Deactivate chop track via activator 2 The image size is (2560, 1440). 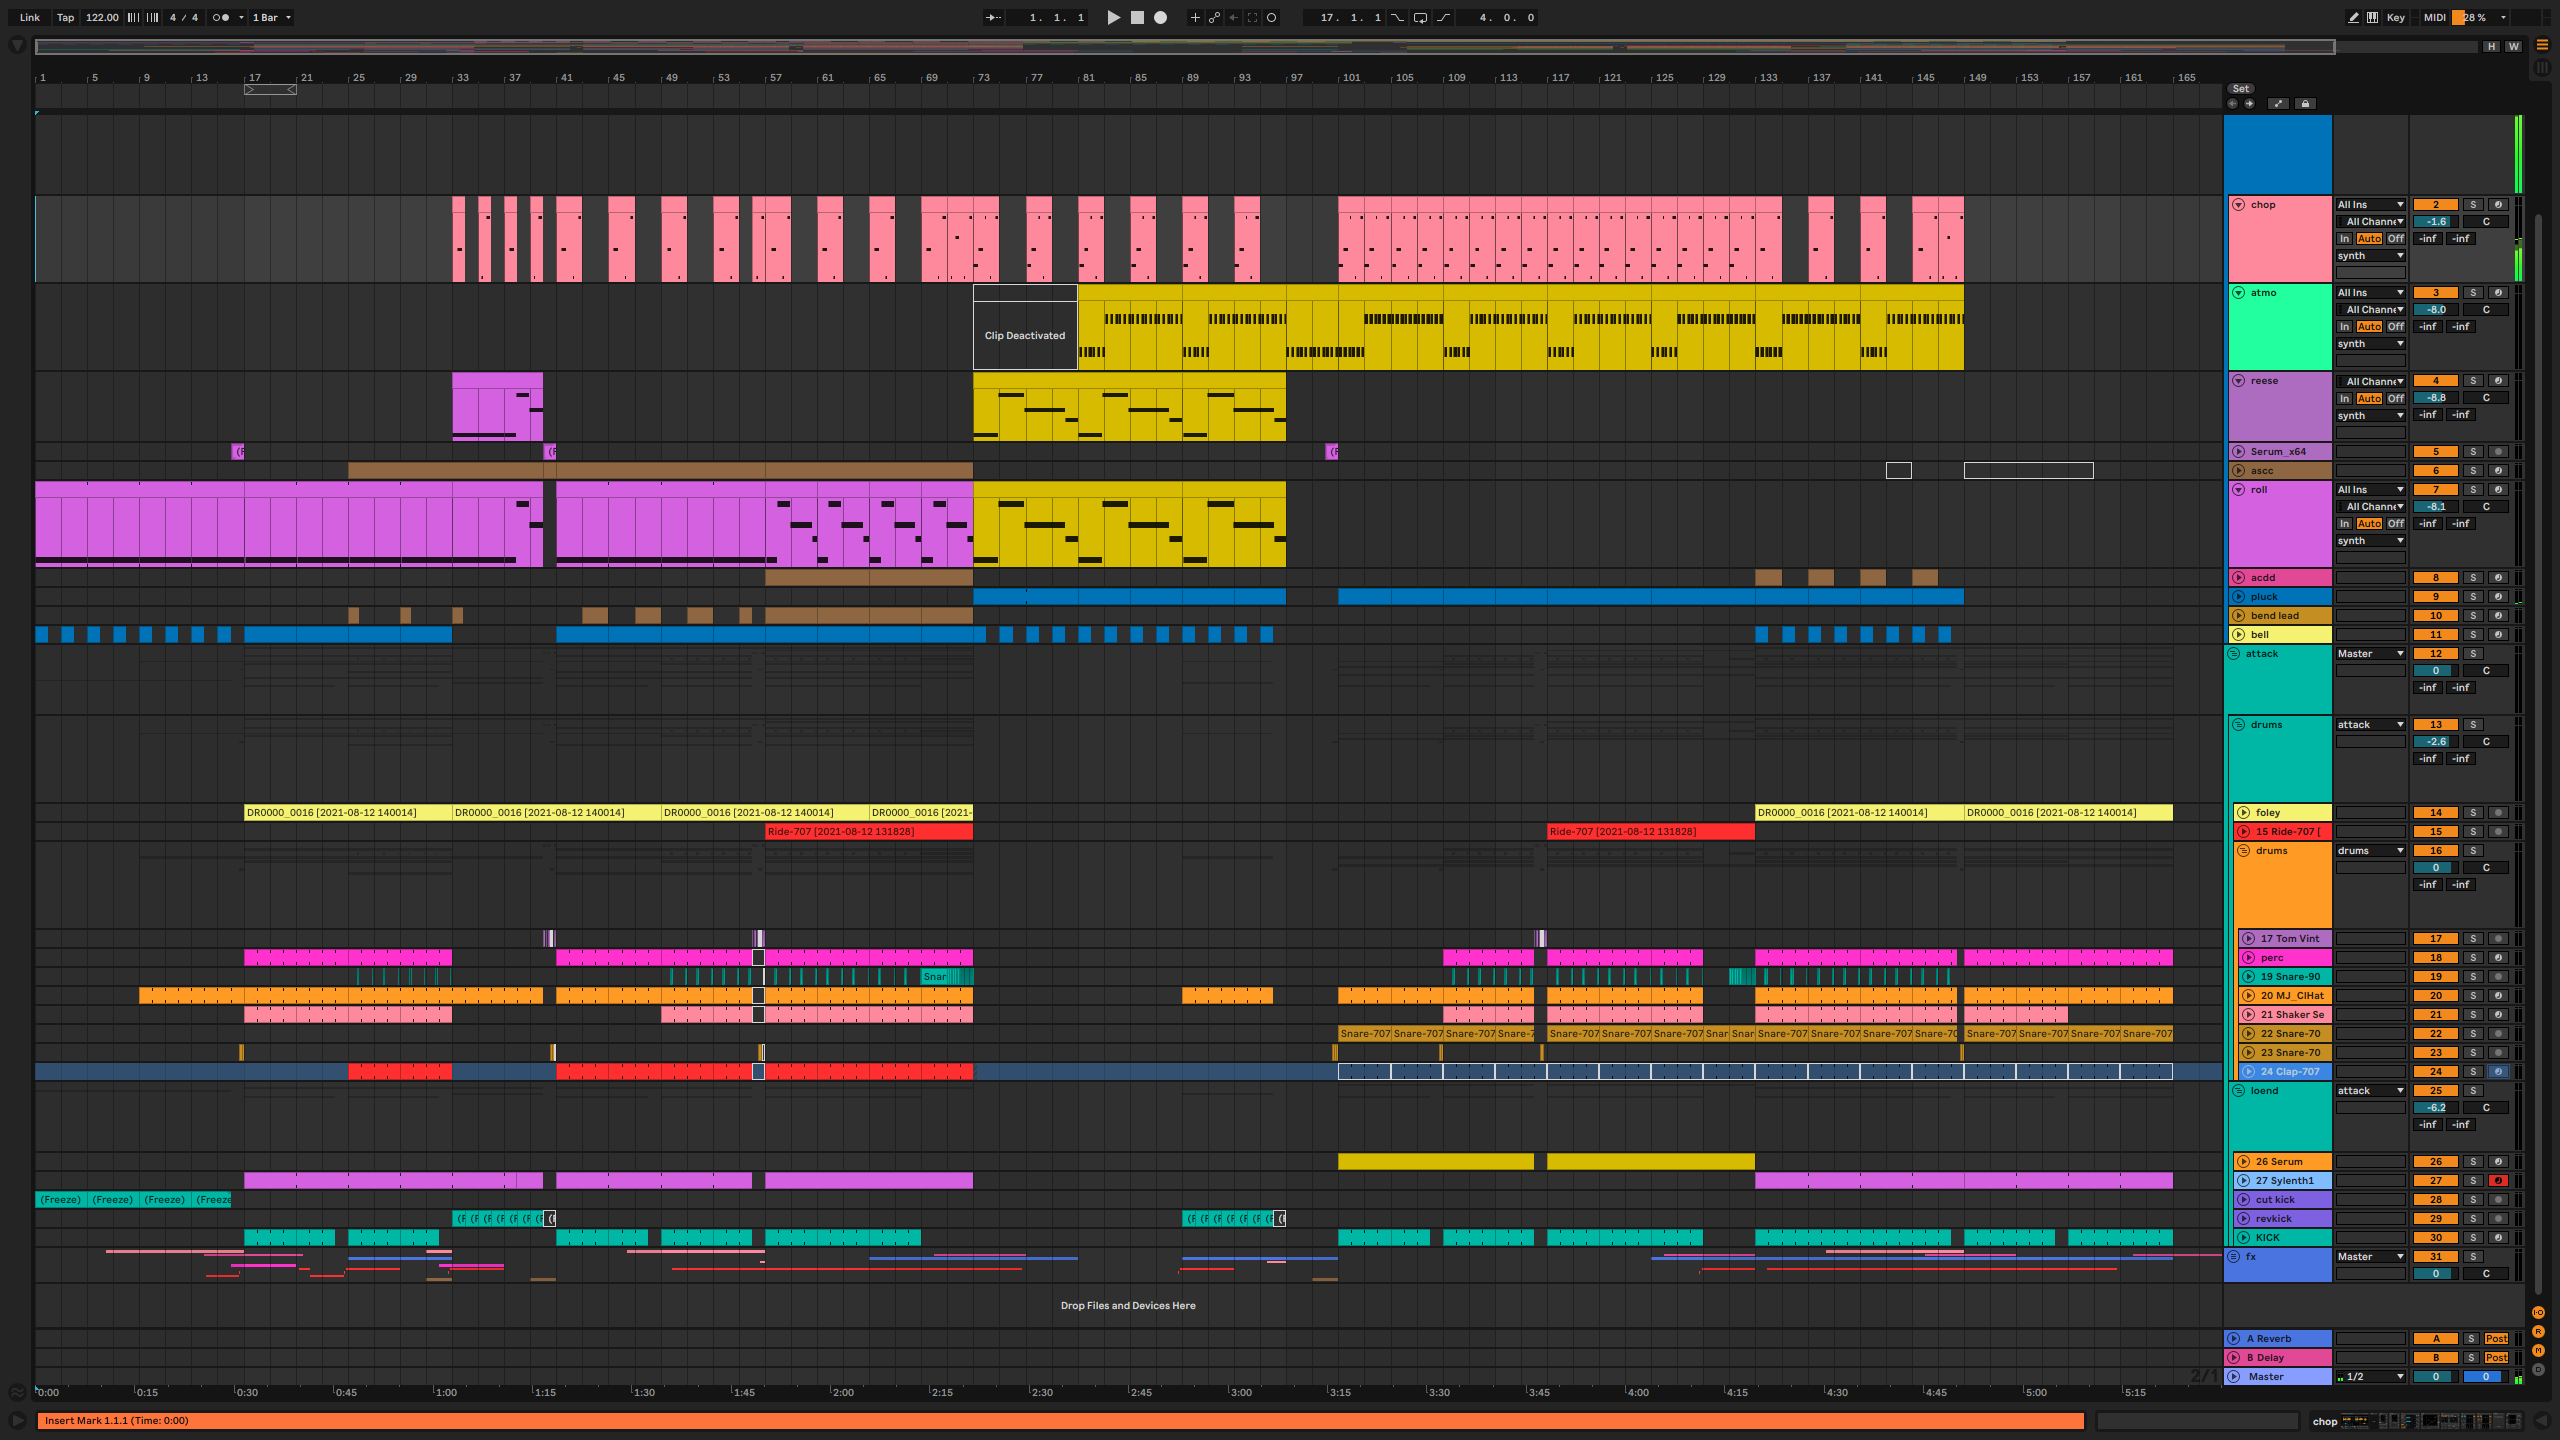[x=2435, y=205]
